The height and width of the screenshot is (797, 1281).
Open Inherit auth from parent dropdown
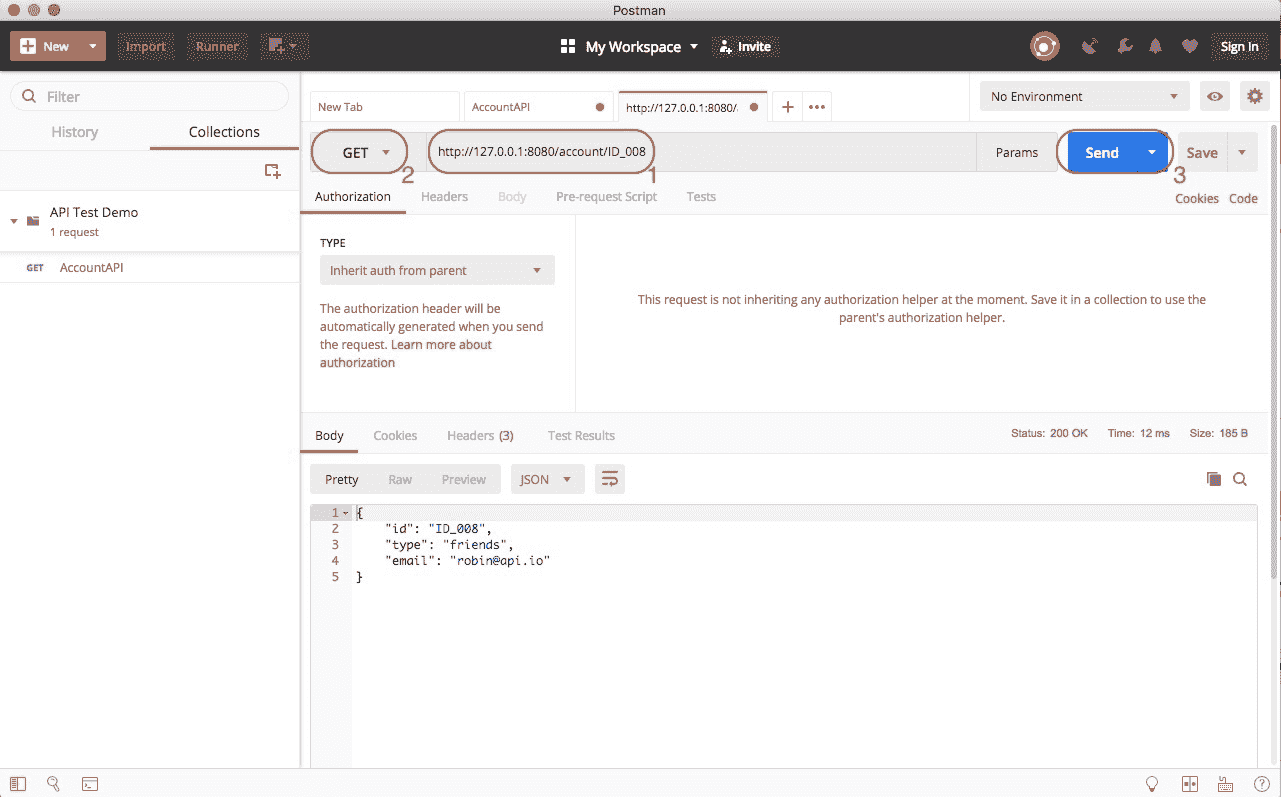point(437,270)
